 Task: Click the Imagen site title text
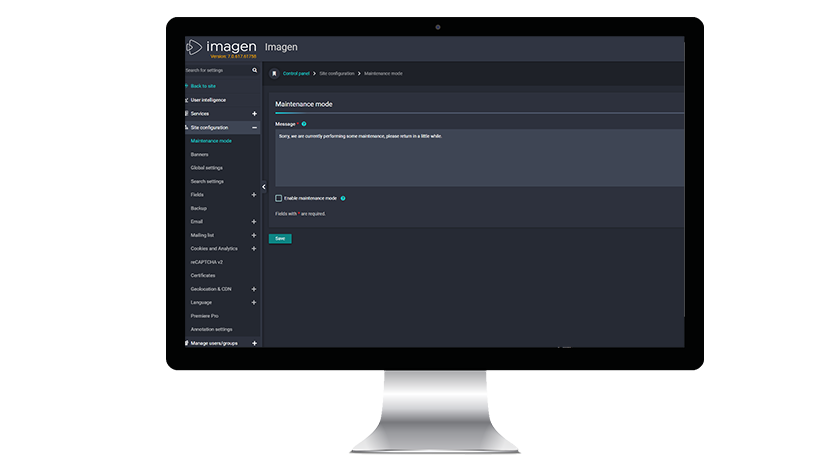[281, 47]
